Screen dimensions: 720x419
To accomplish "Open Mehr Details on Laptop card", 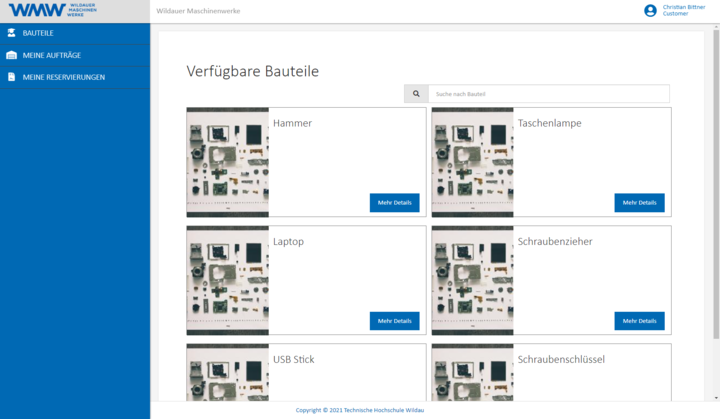I will (x=394, y=321).
